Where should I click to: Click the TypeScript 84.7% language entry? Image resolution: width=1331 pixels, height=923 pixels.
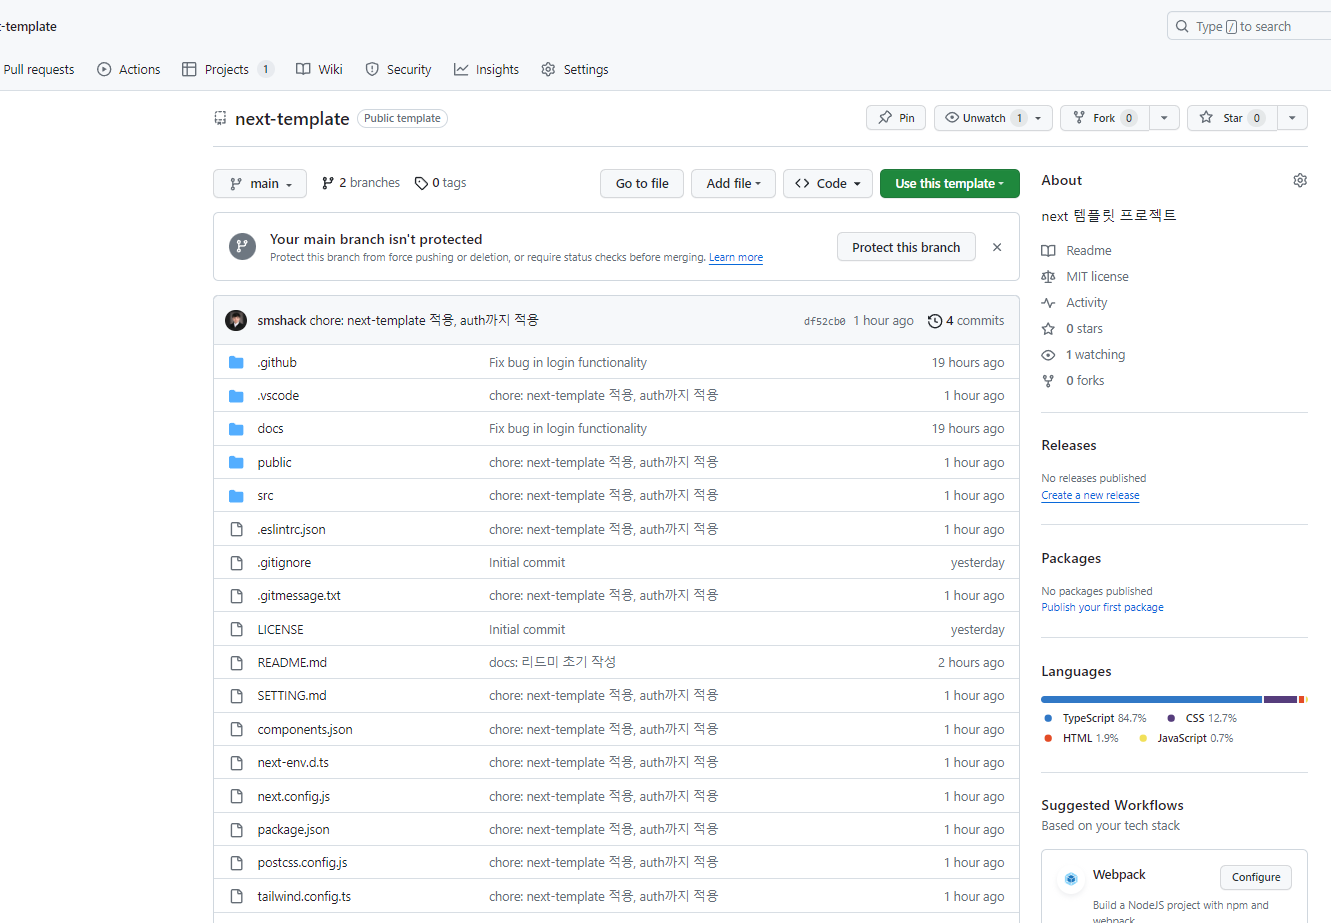pyautogui.click(x=1095, y=718)
